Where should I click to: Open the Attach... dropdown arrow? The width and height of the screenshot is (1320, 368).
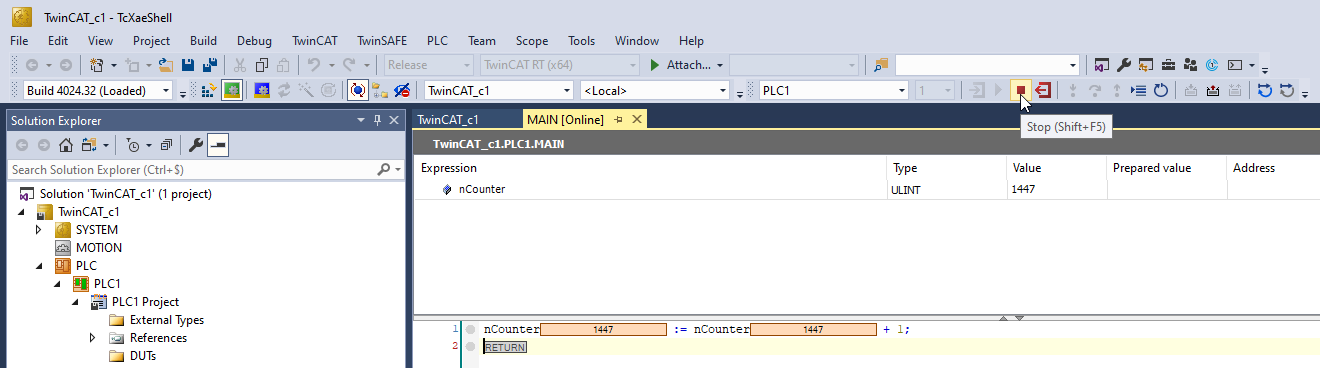click(x=720, y=65)
